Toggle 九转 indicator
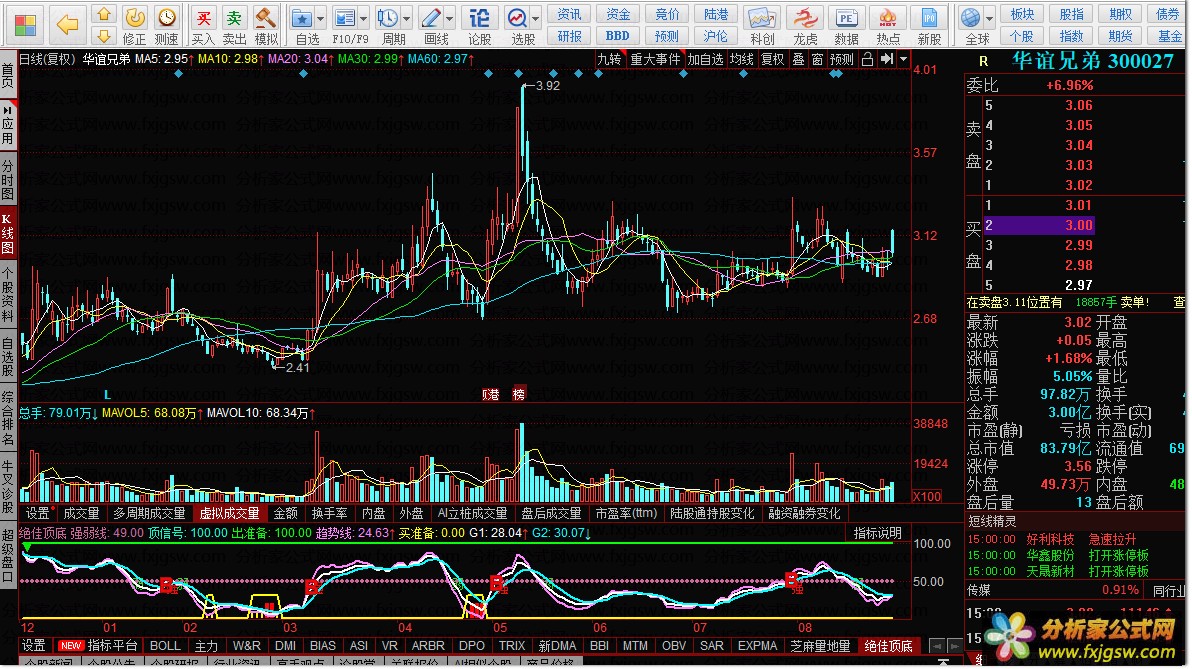This screenshot has width=1192, height=669. point(609,59)
